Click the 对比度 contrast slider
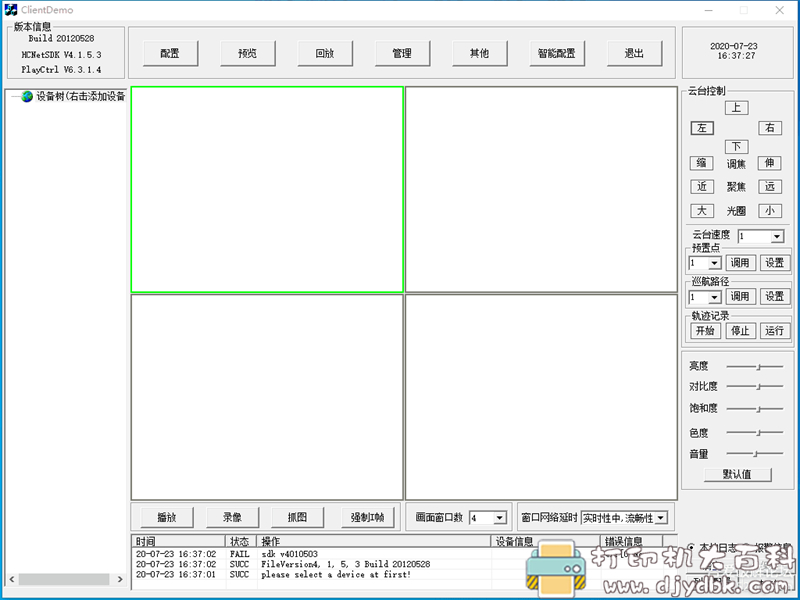Screen dimensions: 800x600 755,387
